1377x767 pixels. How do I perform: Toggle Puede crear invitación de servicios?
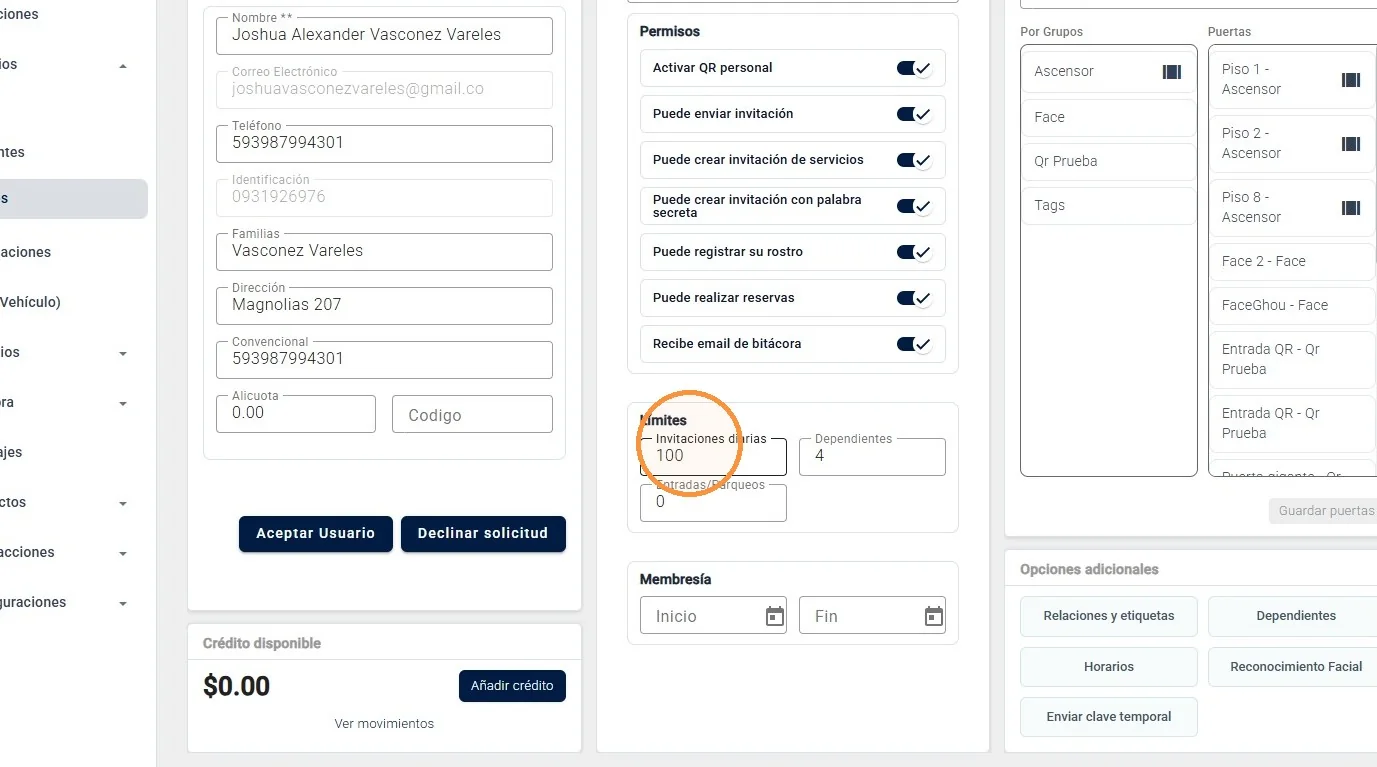point(914,160)
